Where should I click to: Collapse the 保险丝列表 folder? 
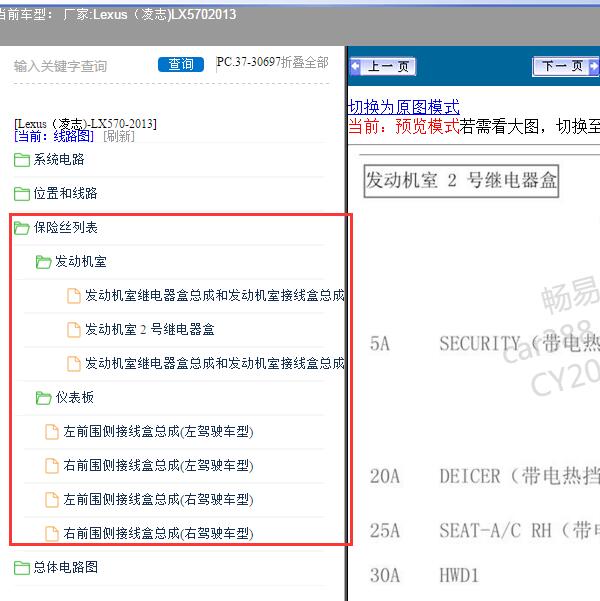pos(65,227)
